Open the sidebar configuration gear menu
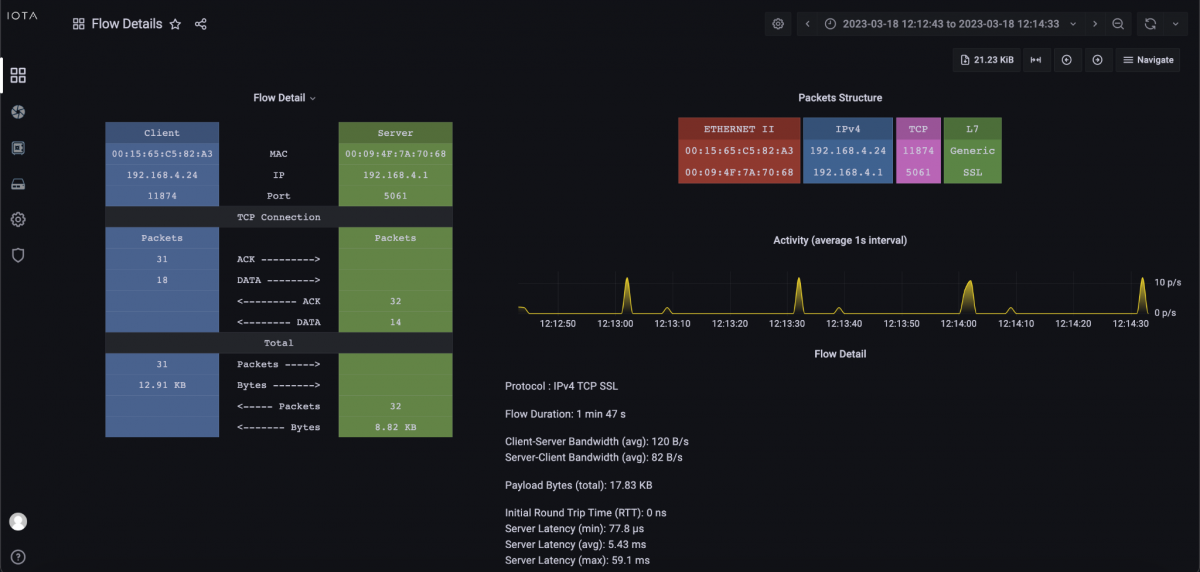Screen dimensions: 1200x572 click(x=18, y=220)
